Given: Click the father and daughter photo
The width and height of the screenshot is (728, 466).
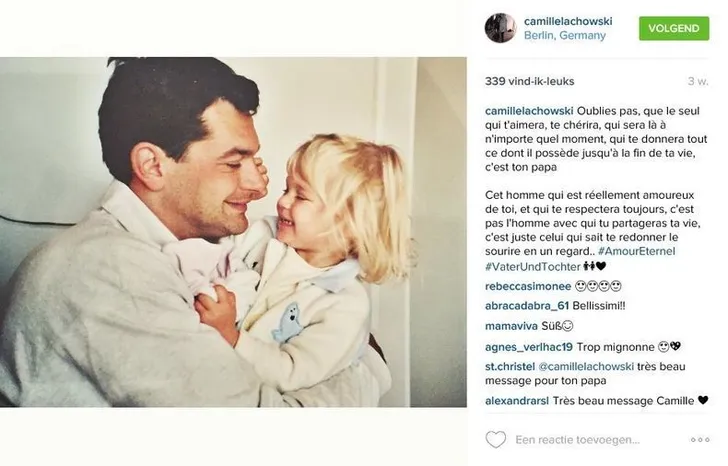Looking at the screenshot, I should [233, 232].
